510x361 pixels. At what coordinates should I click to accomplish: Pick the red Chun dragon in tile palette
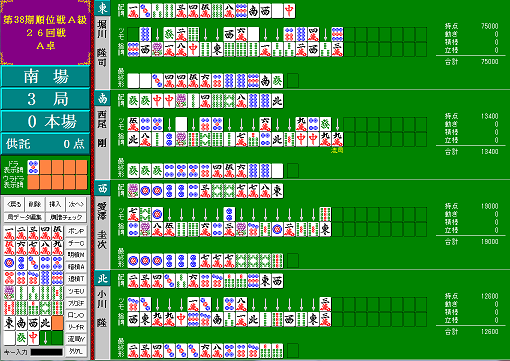click(x=33, y=338)
